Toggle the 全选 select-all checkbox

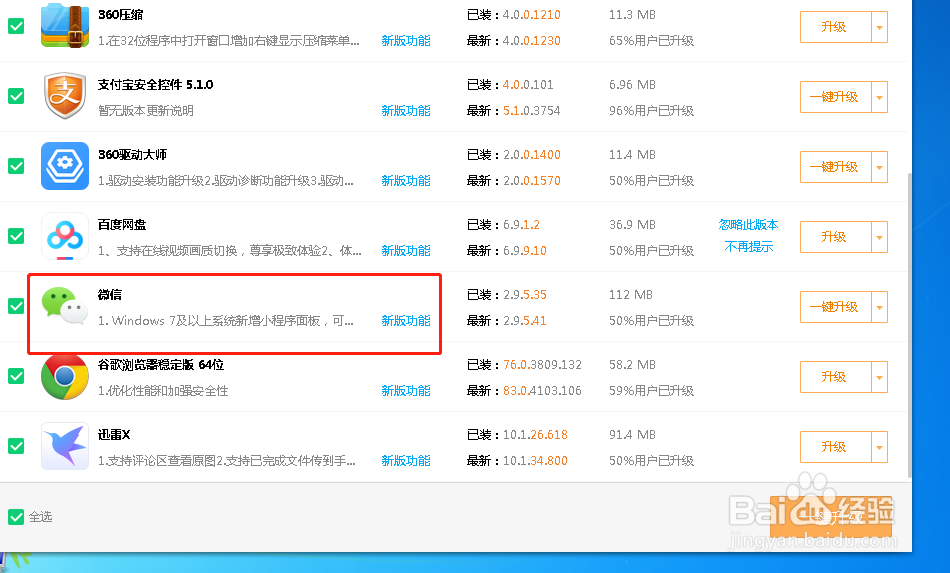[x=16, y=517]
